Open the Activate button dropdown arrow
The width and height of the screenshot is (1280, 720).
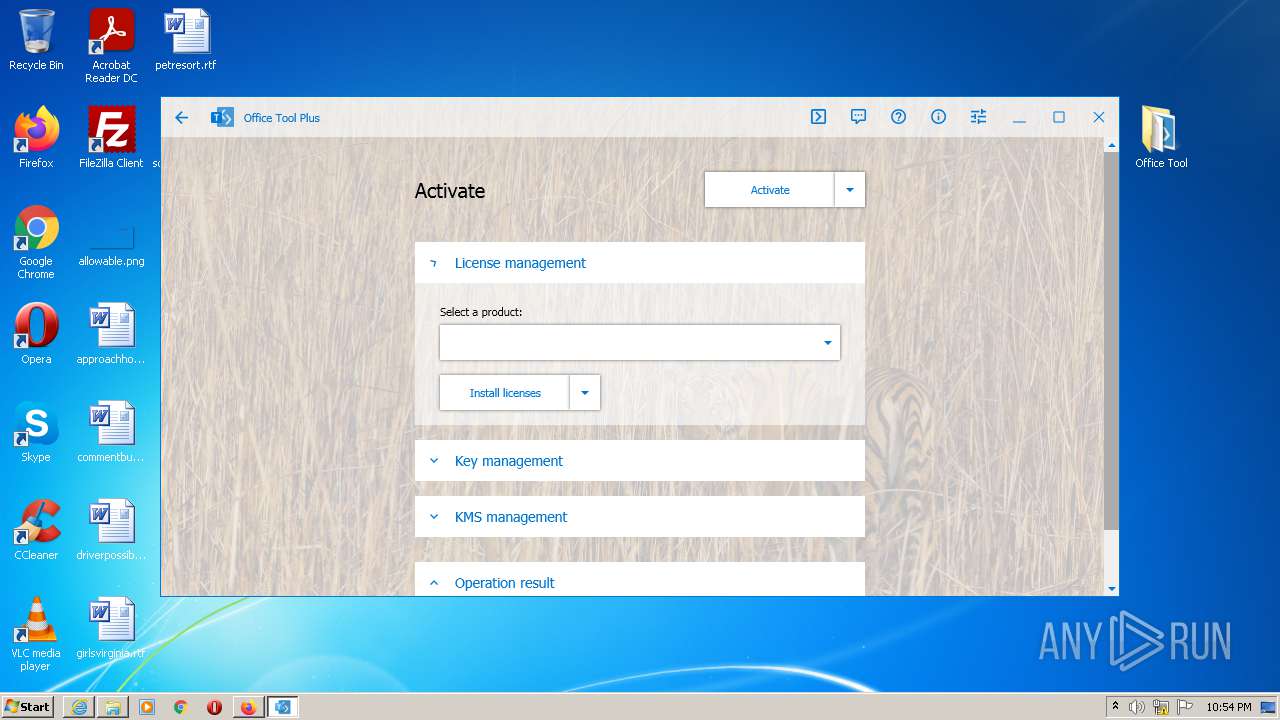tap(850, 190)
